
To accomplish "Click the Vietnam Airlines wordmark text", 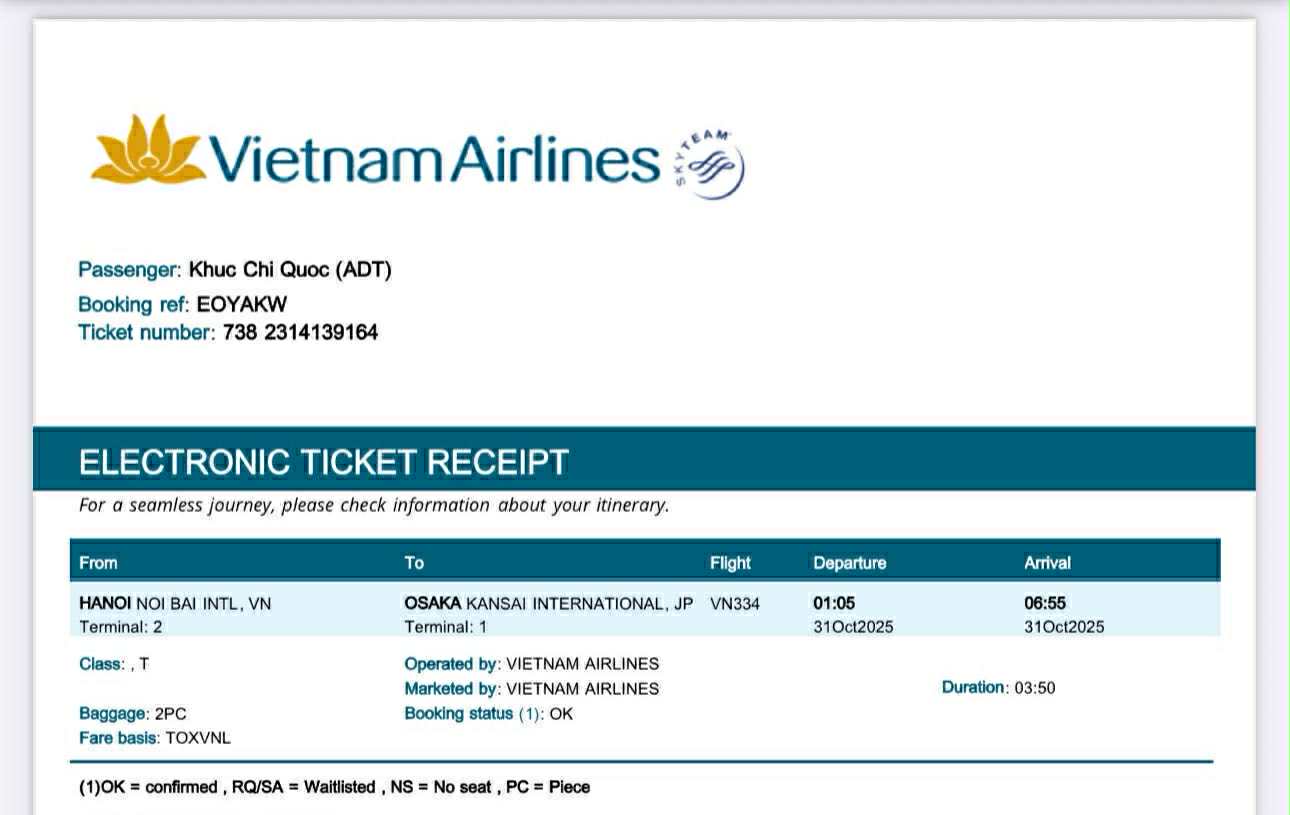I will click(435, 160).
